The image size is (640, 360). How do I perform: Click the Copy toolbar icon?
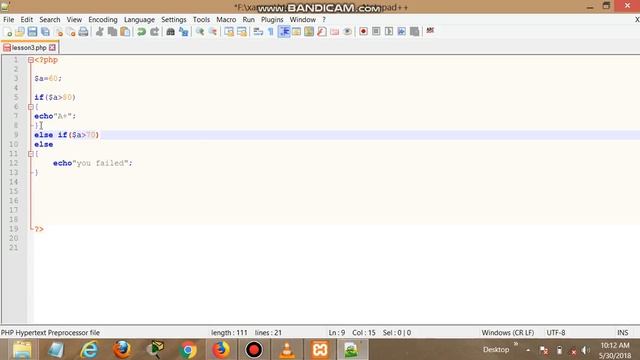112,32
